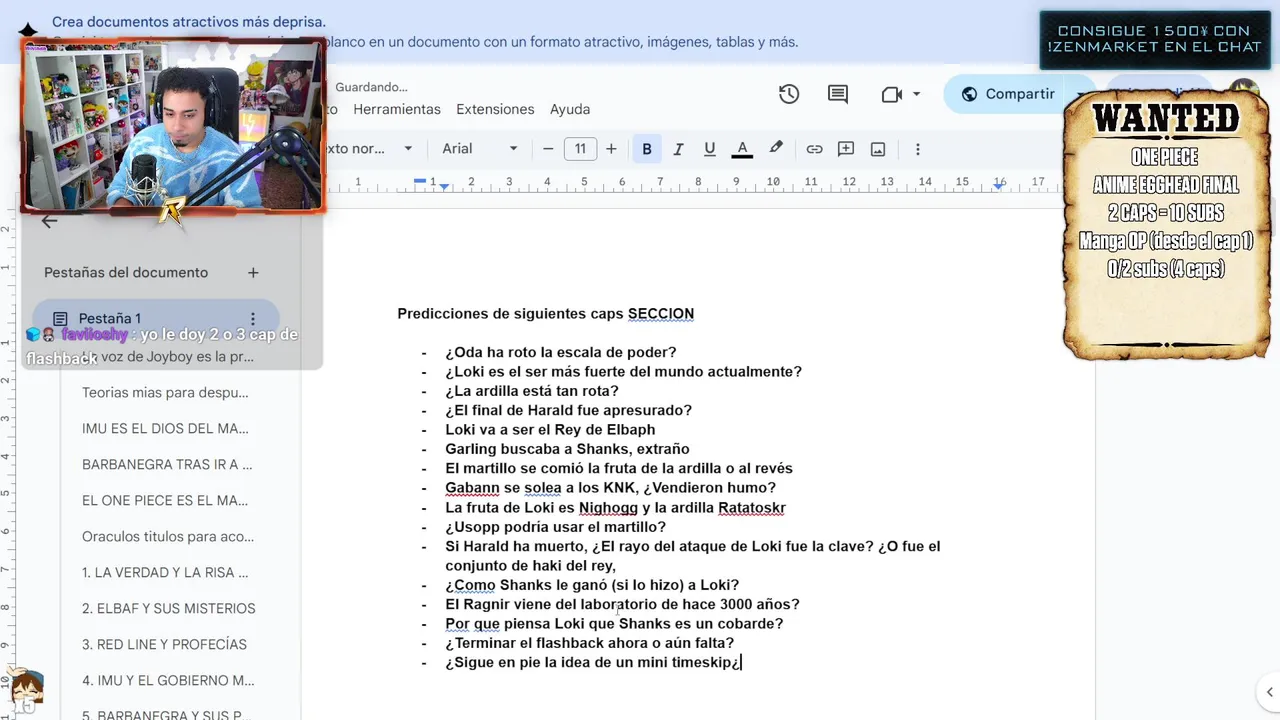
Task: Toggle bold formatting
Action: click(x=647, y=149)
